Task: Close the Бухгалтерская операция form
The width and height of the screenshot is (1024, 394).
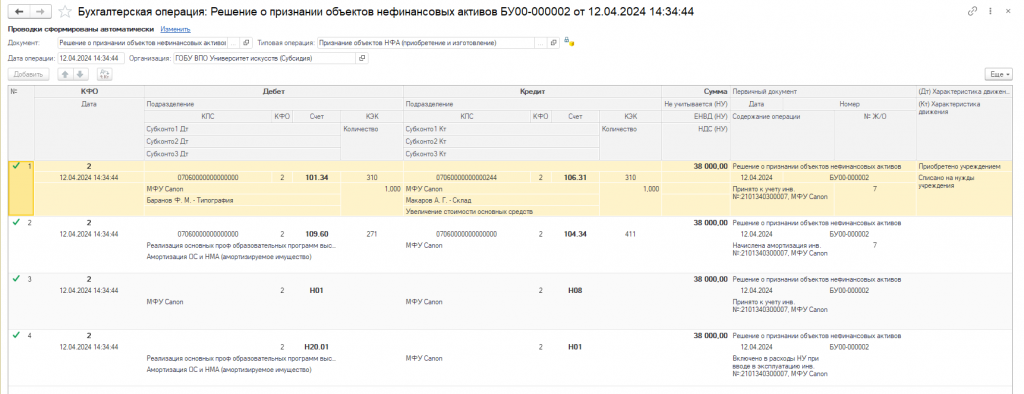Action: pos(1009,11)
